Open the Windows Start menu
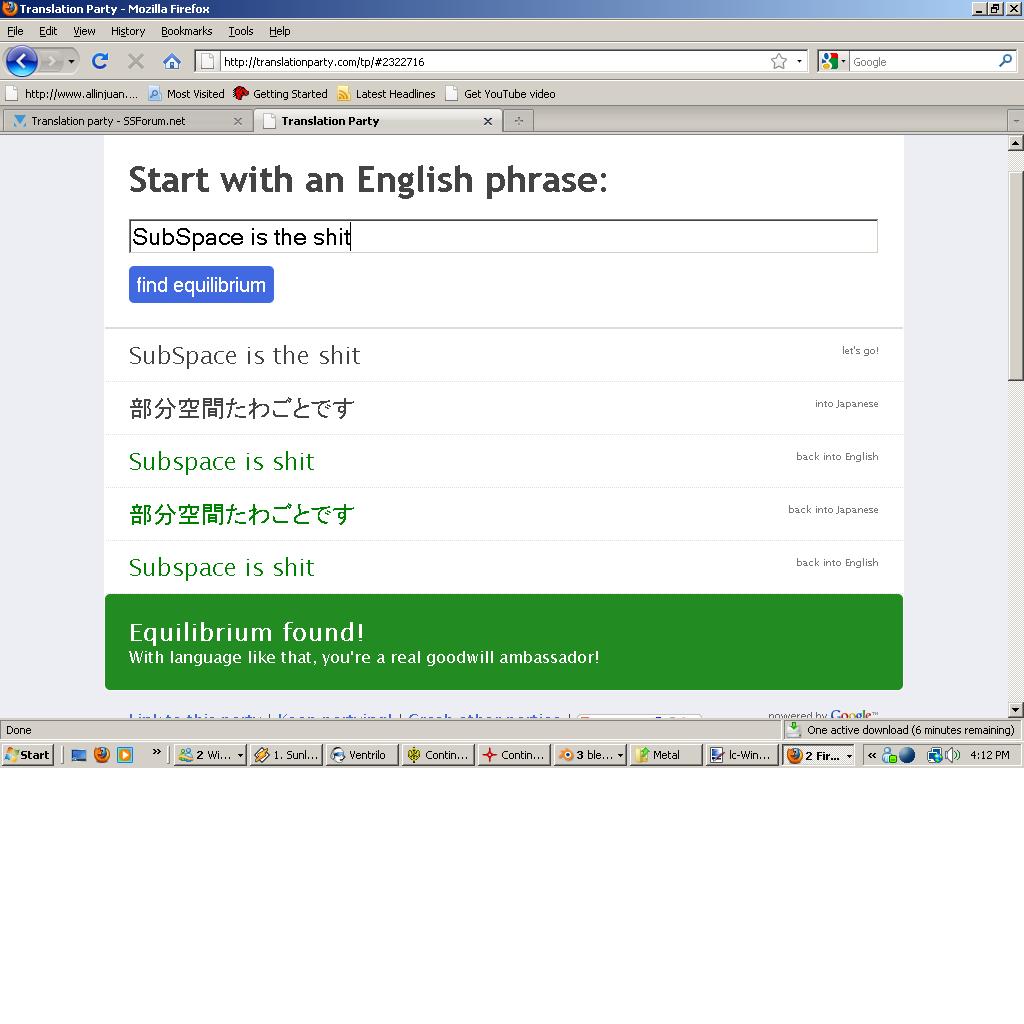Viewport: 1024px width, 1024px height. coord(27,755)
